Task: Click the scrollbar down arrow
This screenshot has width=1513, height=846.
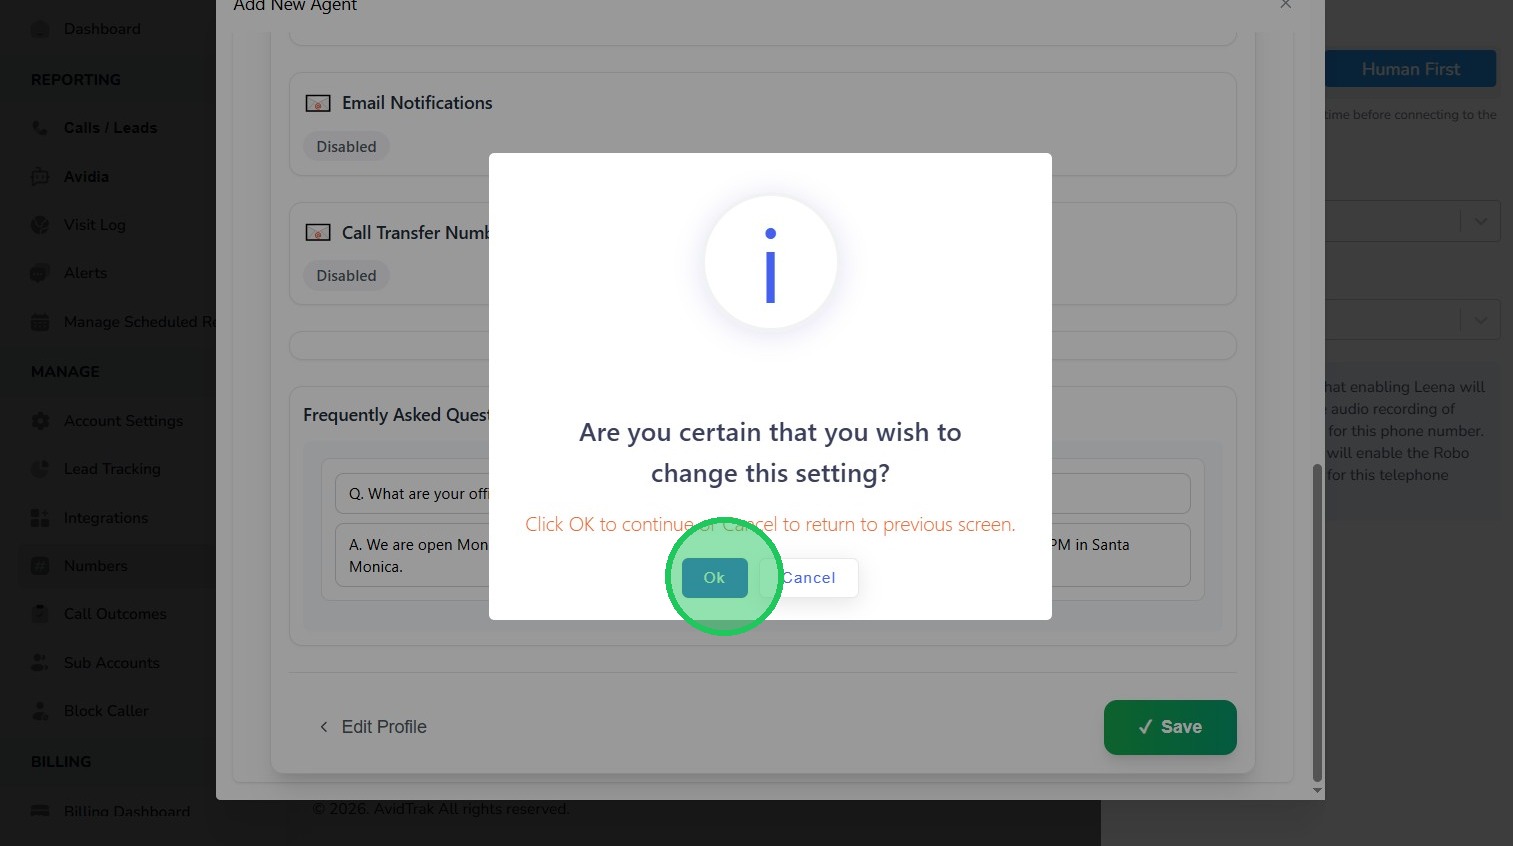Action: [x=1317, y=790]
